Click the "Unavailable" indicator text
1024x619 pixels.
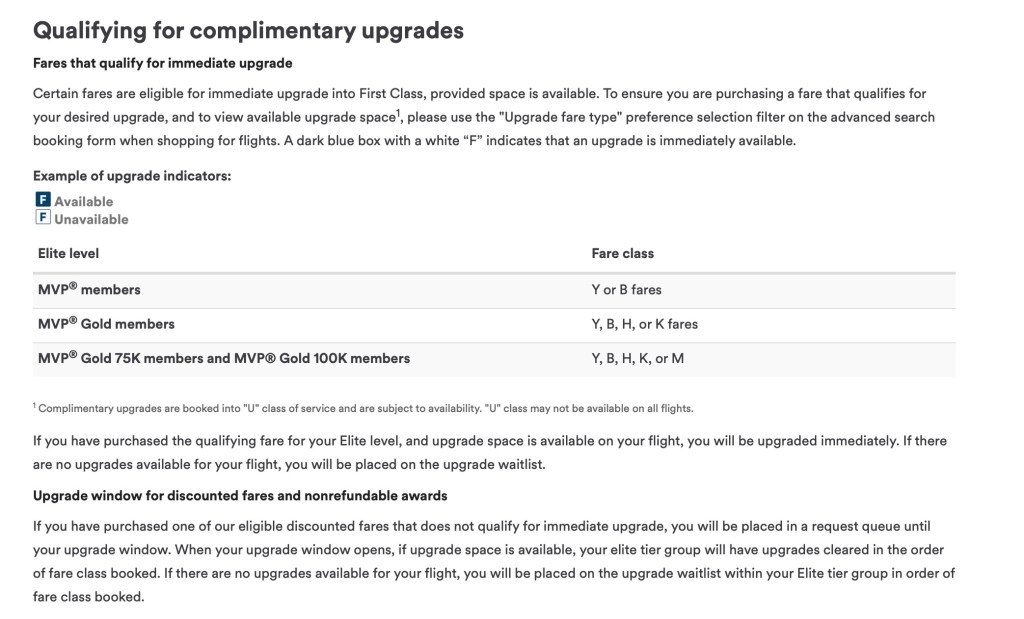[91, 219]
